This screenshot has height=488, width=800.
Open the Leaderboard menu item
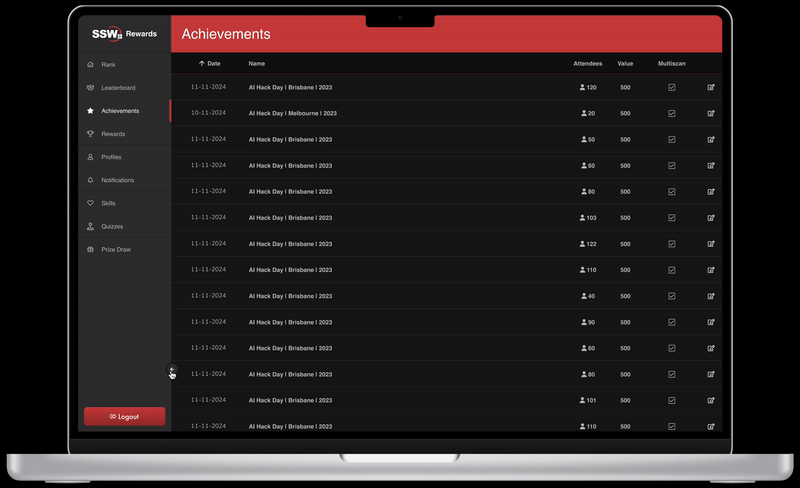click(118, 88)
